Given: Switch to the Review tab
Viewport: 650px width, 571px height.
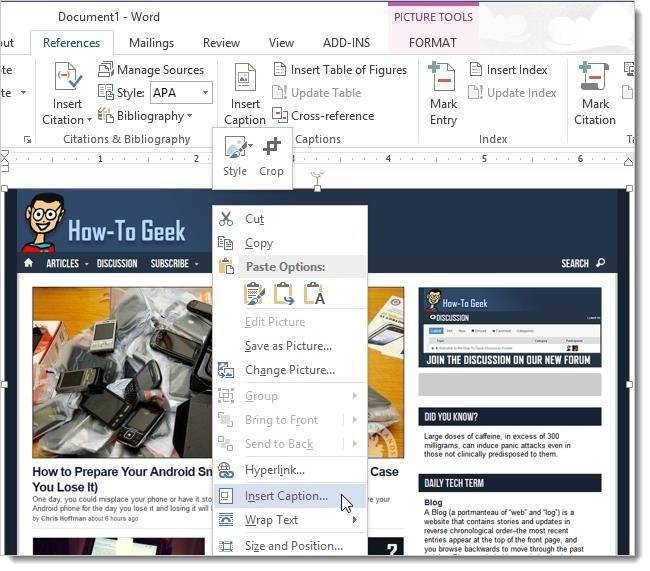Looking at the screenshot, I should tap(221, 43).
